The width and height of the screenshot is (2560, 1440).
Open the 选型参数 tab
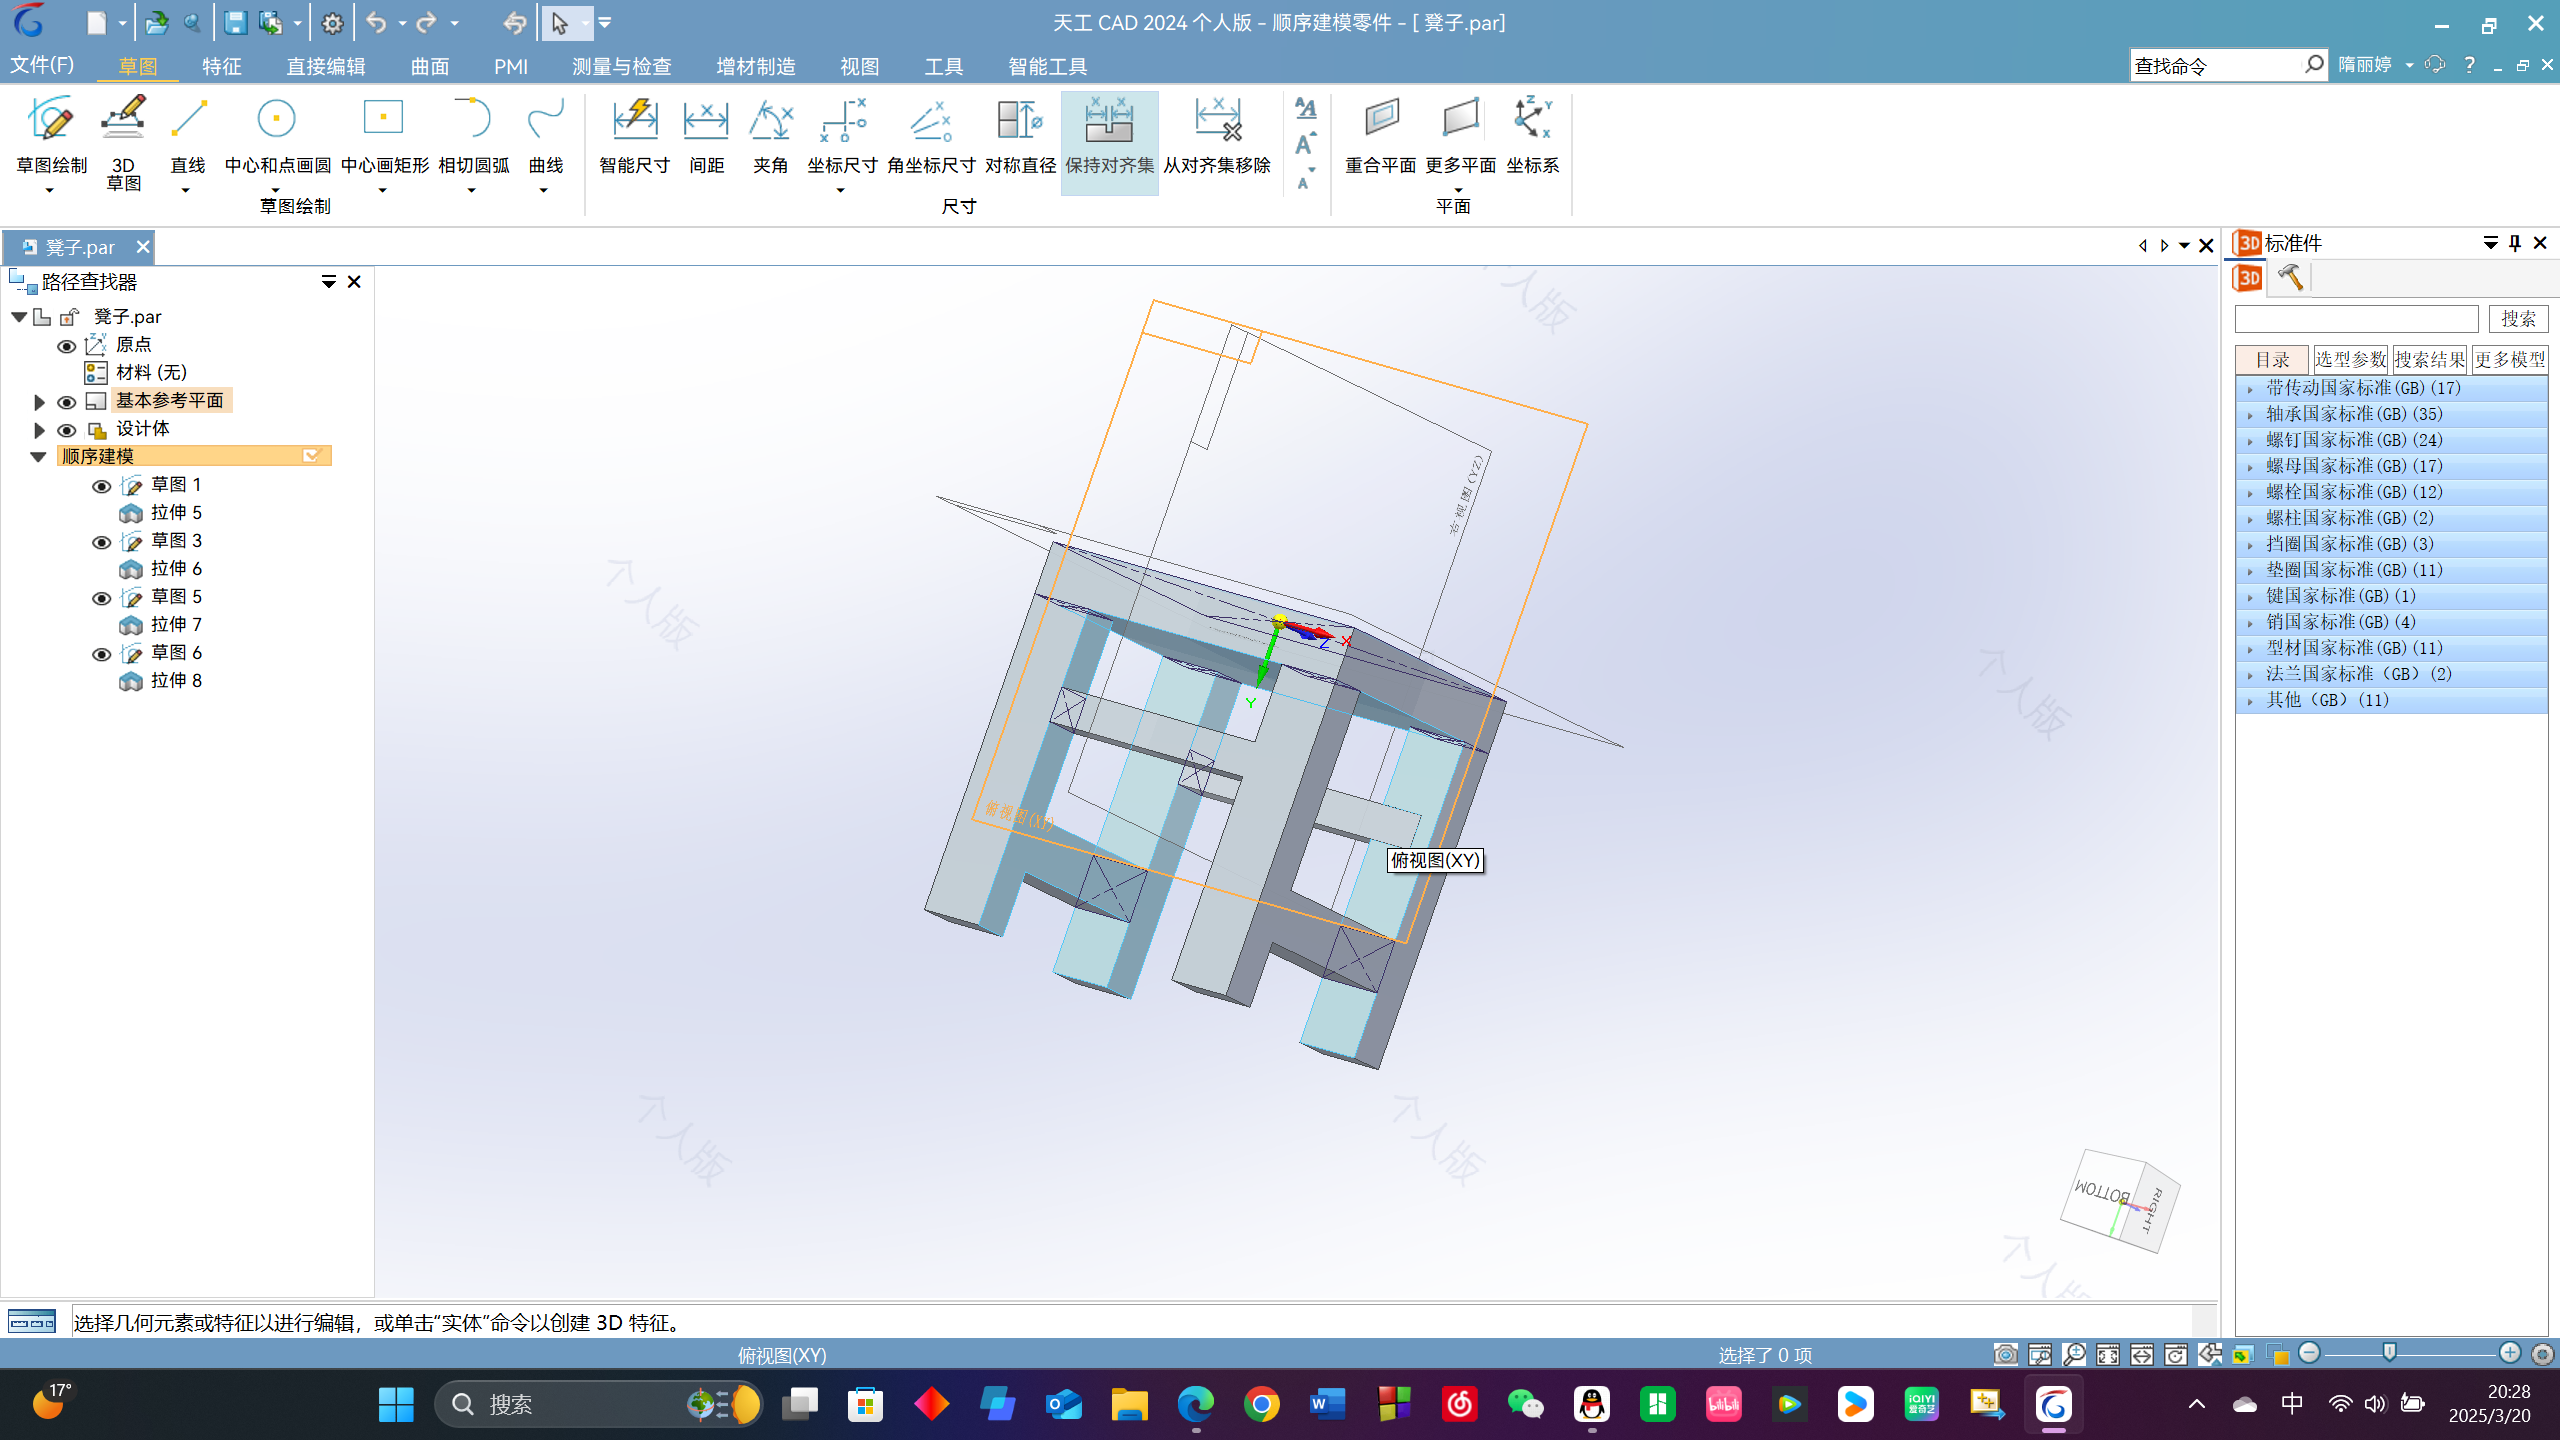pyautogui.click(x=2350, y=359)
